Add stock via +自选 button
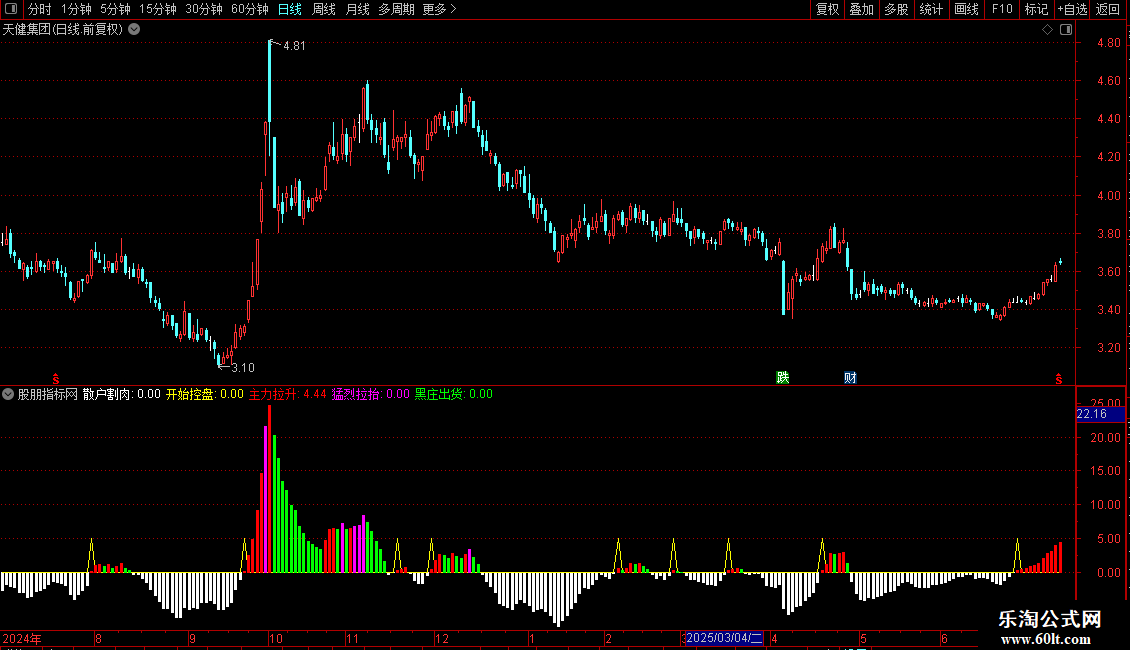The width and height of the screenshot is (1130, 650). (1072, 9)
